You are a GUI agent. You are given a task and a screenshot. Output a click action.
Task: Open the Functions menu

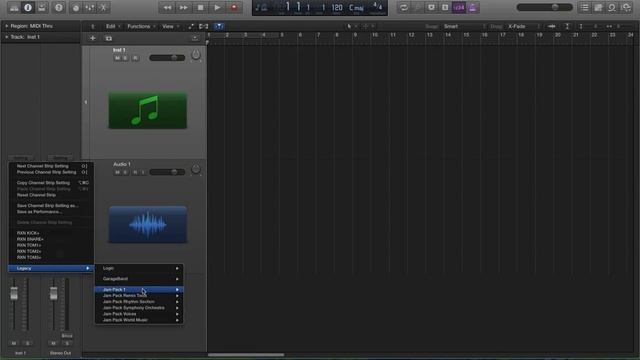pos(140,27)
